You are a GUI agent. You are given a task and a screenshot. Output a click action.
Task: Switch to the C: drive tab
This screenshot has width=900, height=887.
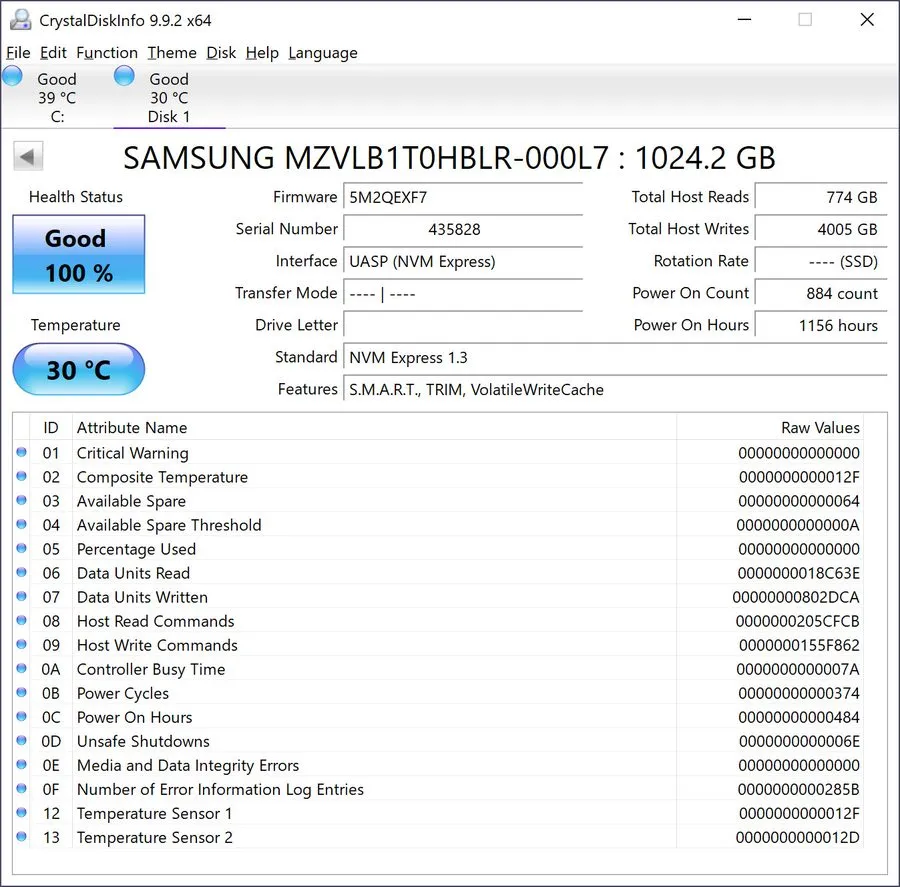coord(57,97)
